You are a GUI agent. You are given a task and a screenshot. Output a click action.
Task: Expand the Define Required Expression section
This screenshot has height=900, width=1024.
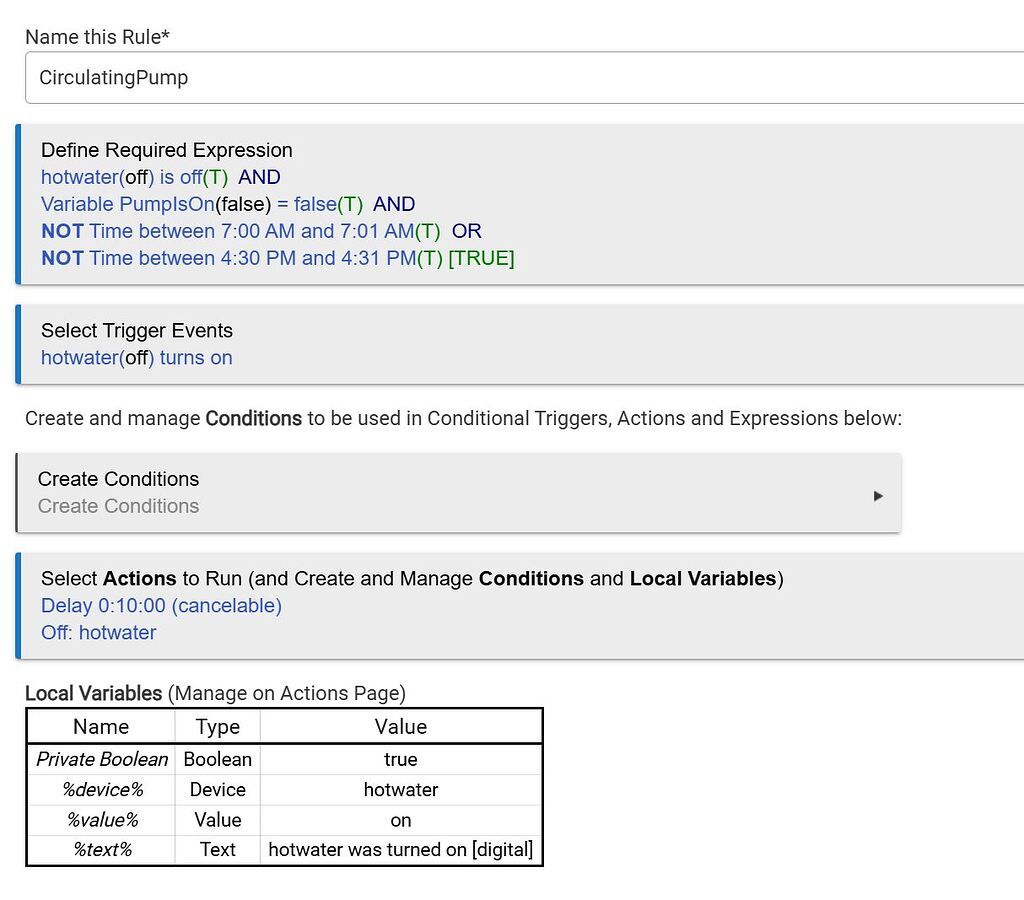tap(166, 150)
